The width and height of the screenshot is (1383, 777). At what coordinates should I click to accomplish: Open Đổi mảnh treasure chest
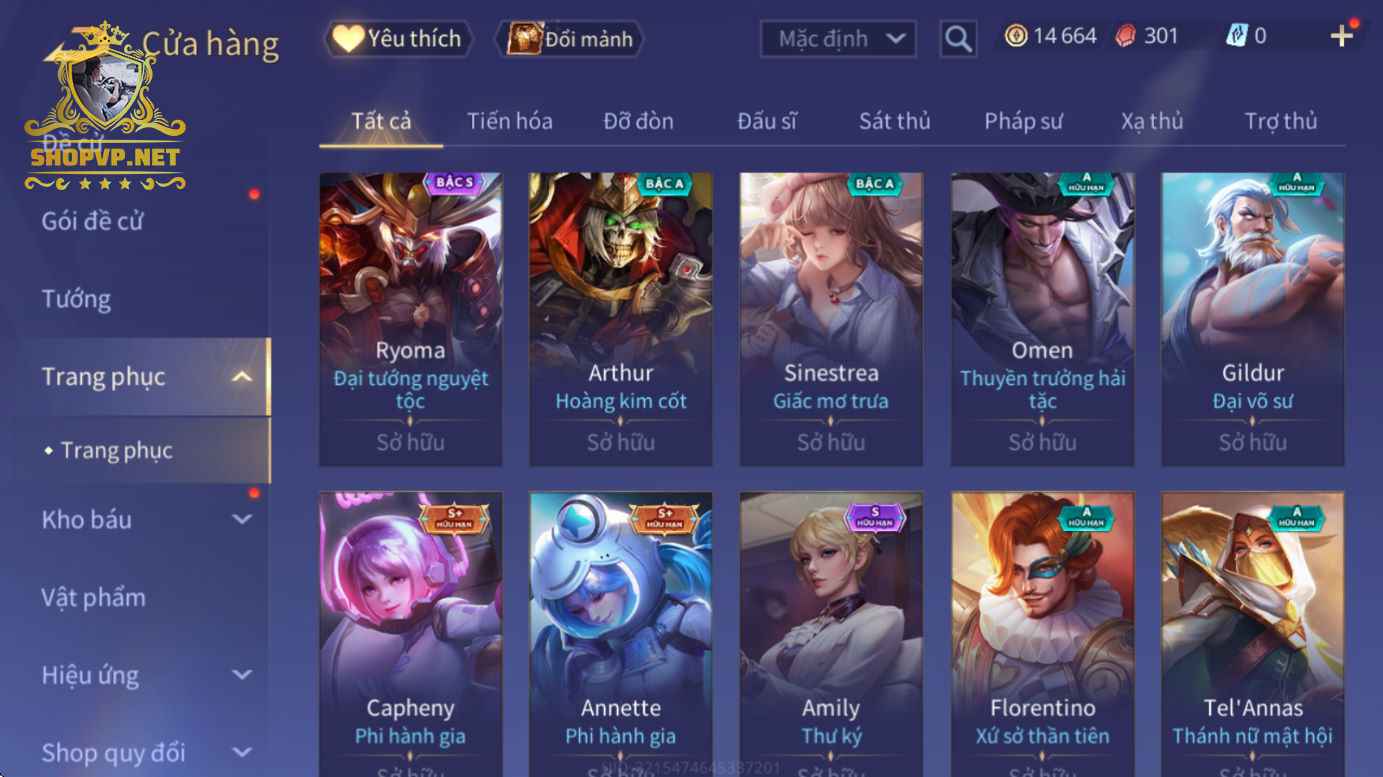pos(570,39)
